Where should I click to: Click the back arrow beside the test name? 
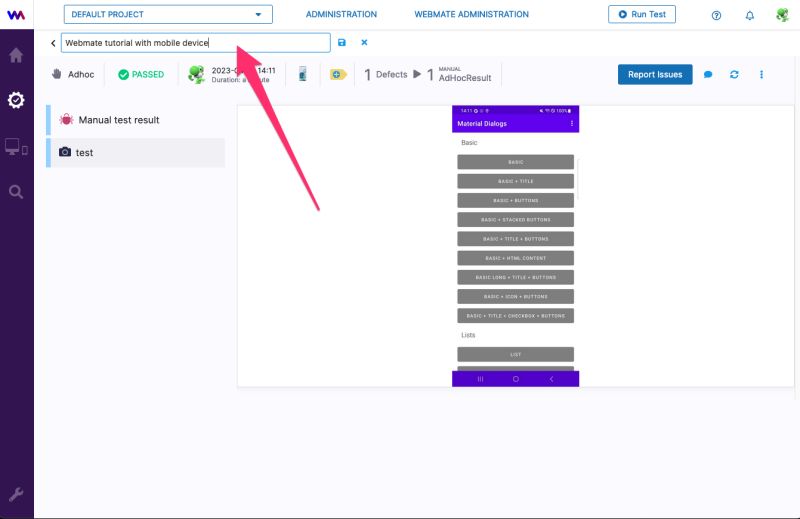[53, 43]
